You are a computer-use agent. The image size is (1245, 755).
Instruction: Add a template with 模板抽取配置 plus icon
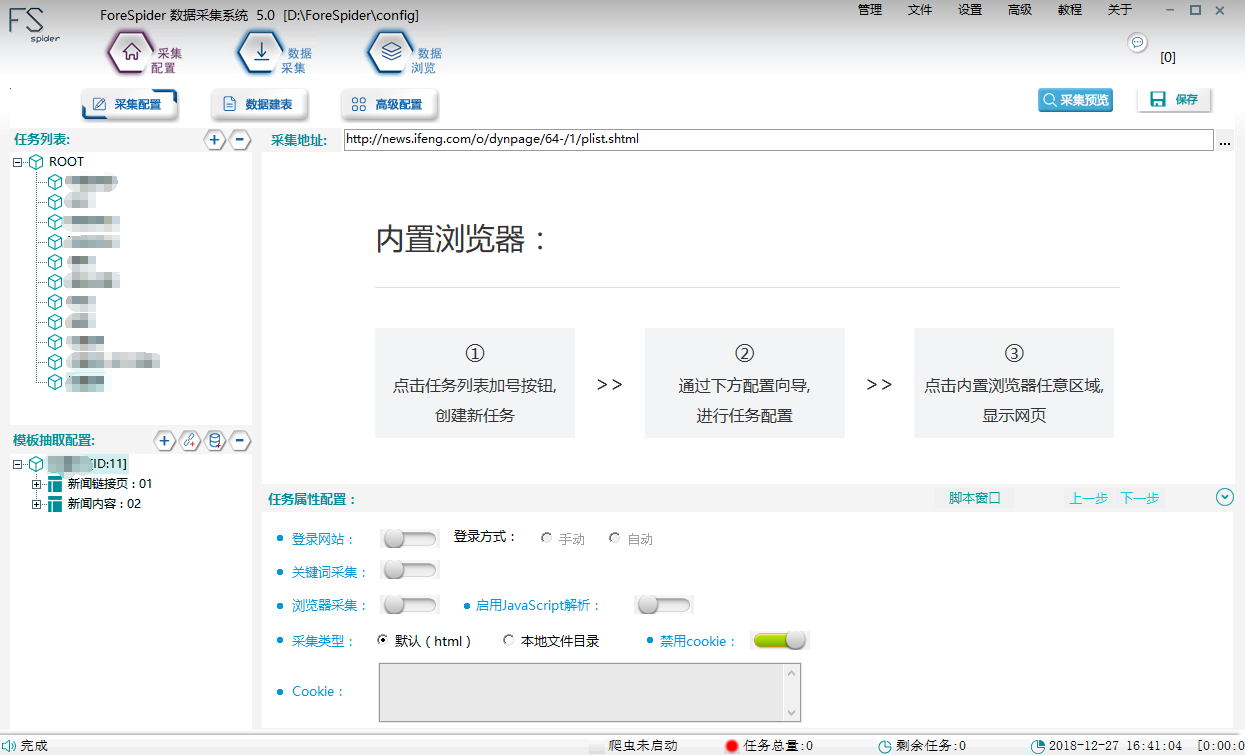point(165,441)
